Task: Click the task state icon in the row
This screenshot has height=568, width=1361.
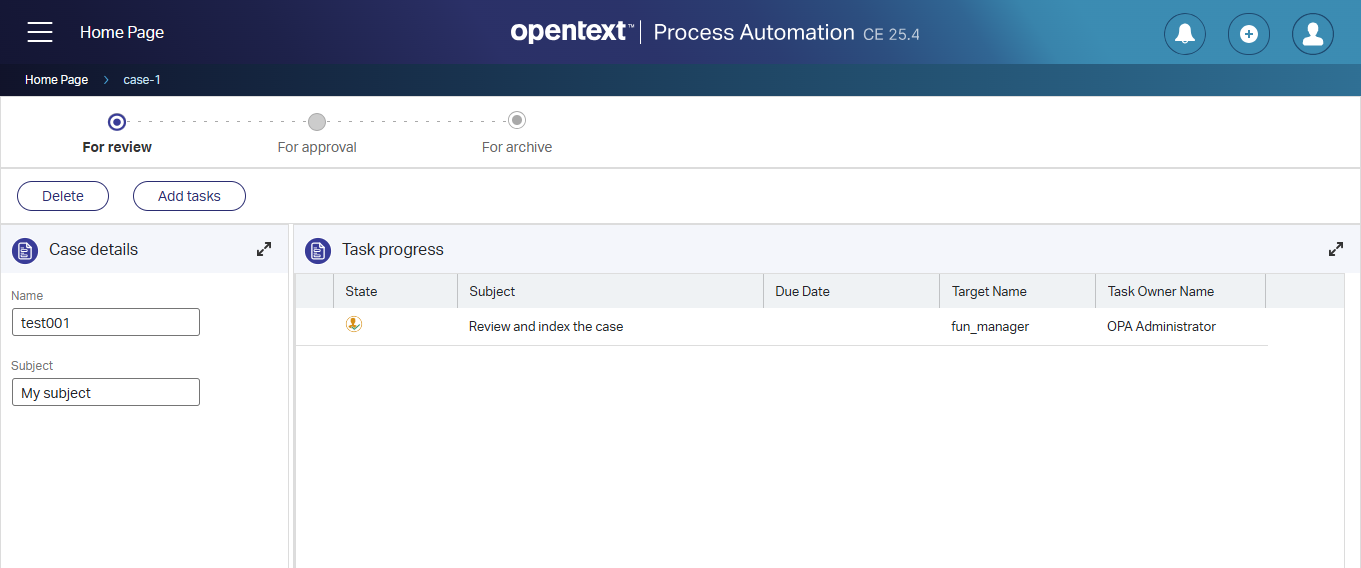Action: pyautogui.click(x=354, y=324)
